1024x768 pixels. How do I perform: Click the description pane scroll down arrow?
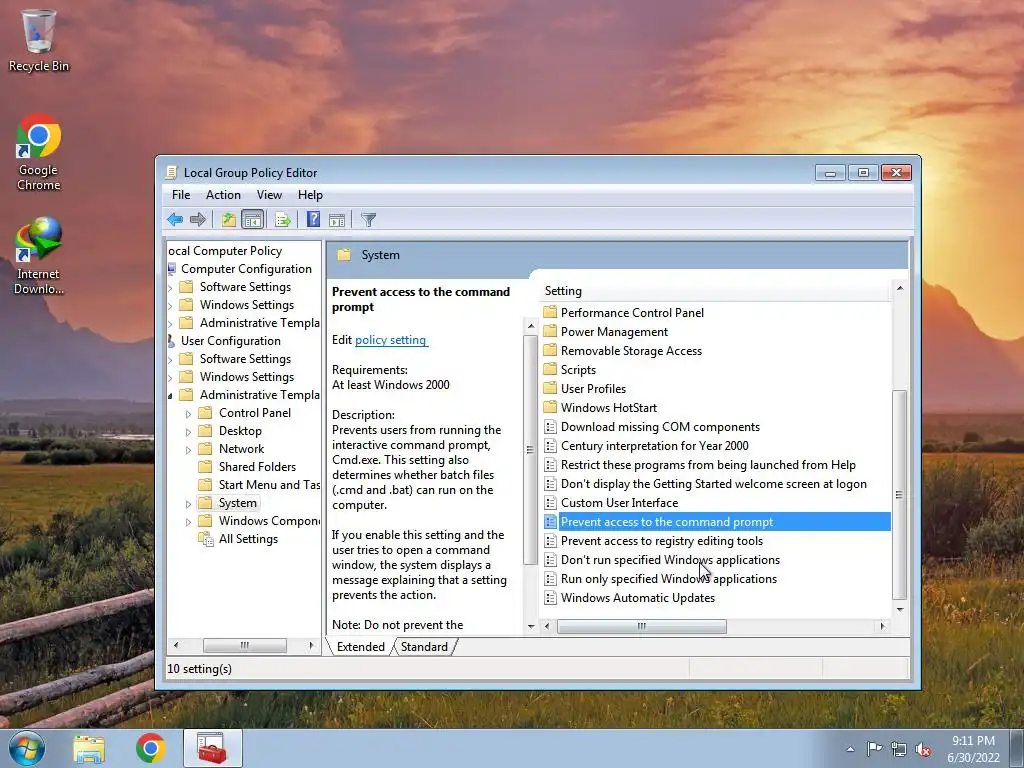click(530, 626)
